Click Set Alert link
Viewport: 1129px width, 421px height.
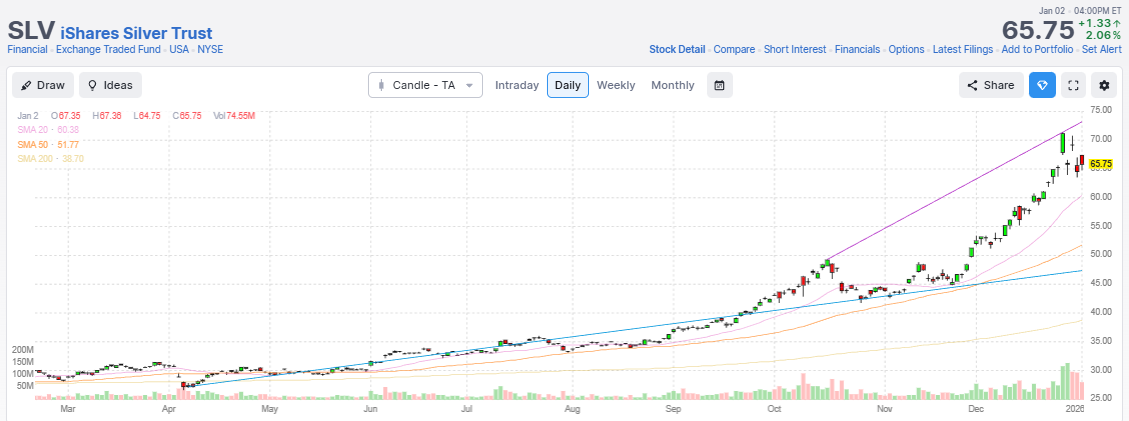pos(1101,50)
